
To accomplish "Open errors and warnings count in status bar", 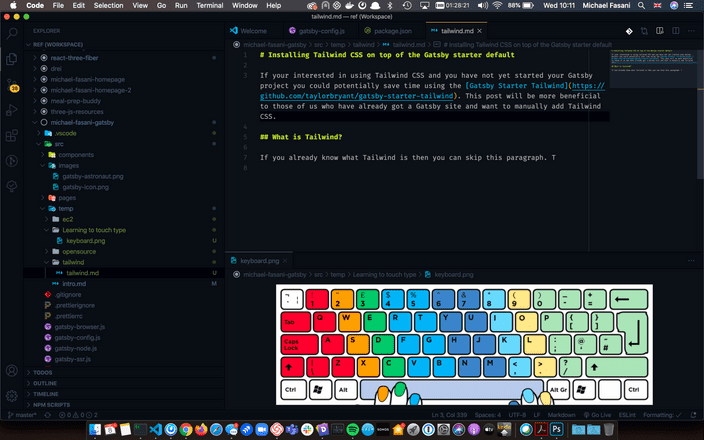I will tap(79, 415).
